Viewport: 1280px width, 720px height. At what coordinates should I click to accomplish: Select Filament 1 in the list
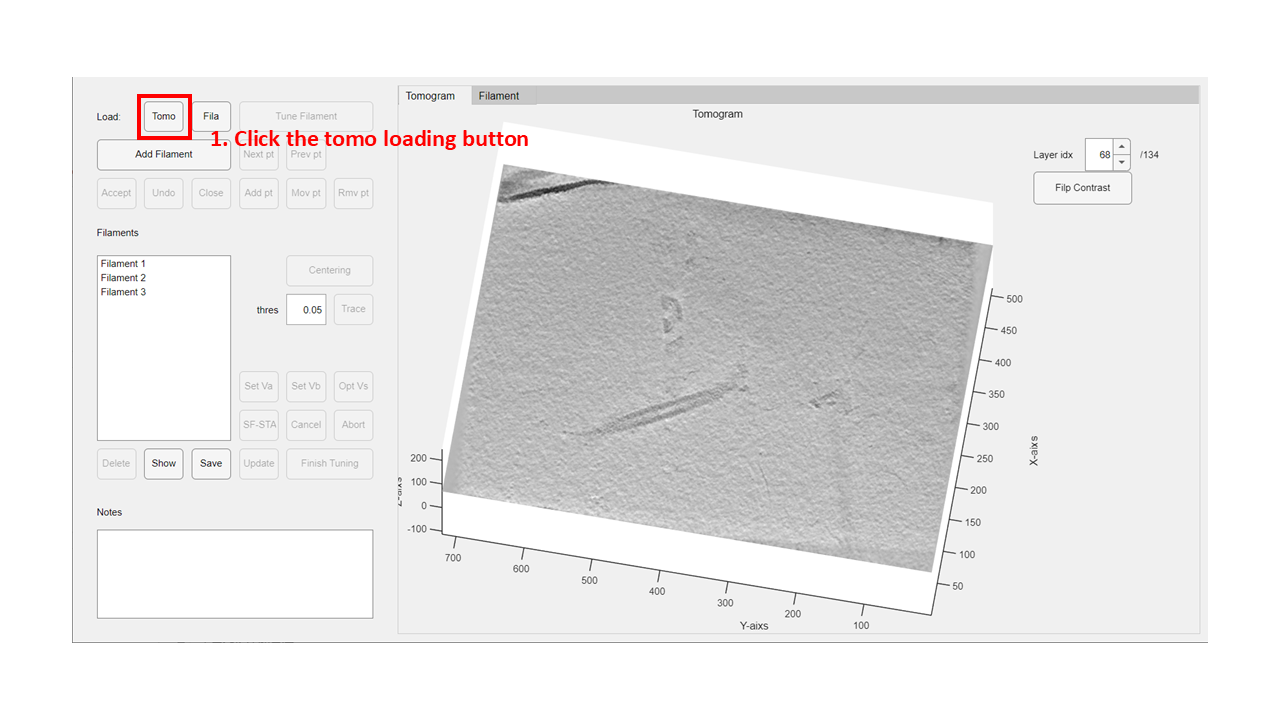click(x=164, y=264)
